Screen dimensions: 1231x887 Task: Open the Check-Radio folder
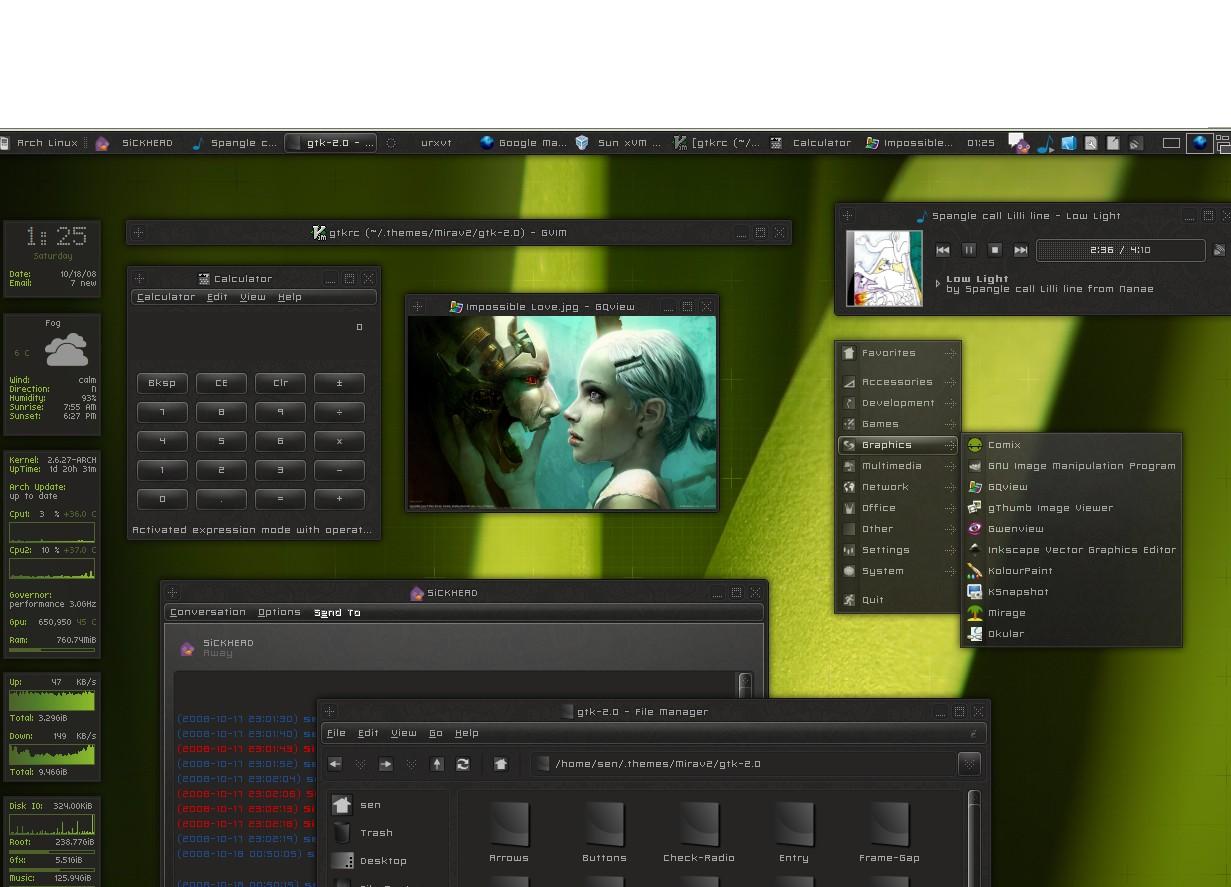[x=699, y=832]
